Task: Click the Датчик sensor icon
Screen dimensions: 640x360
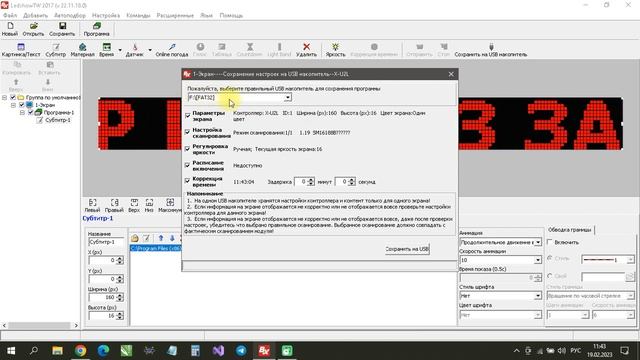Action: tap(135, 50)
